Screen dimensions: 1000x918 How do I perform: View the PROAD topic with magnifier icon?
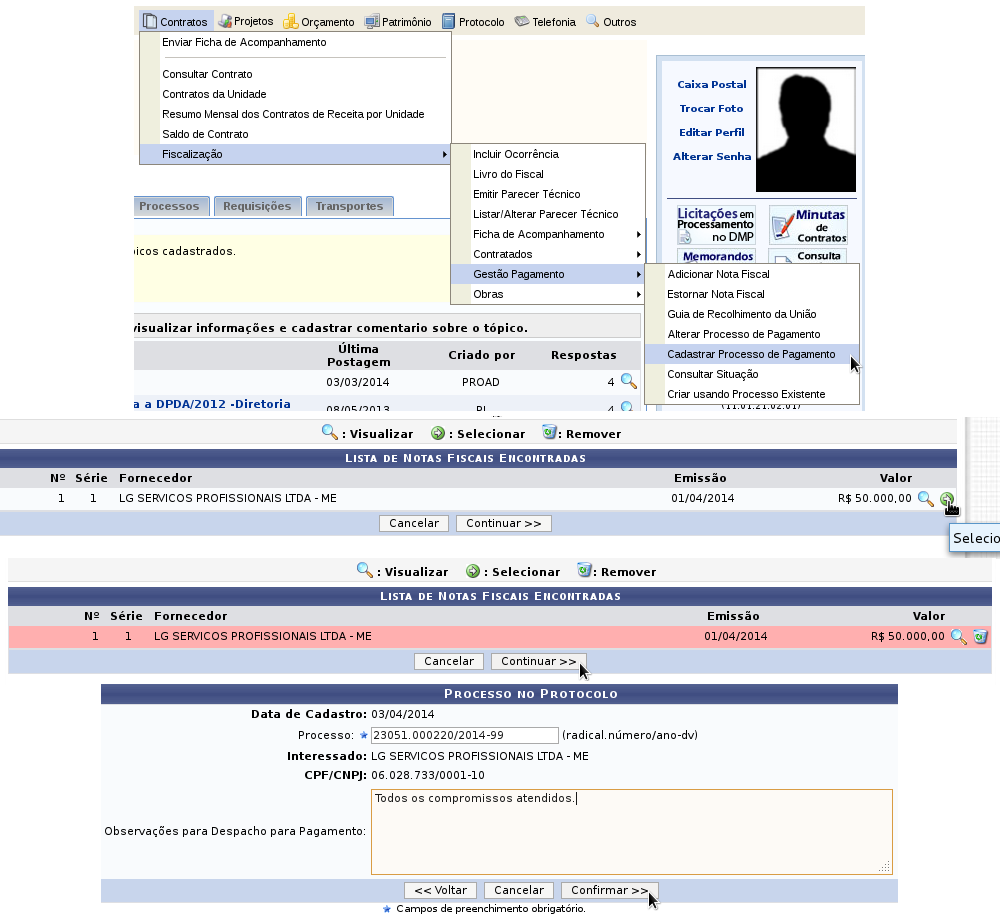click(x=629, y=381)
